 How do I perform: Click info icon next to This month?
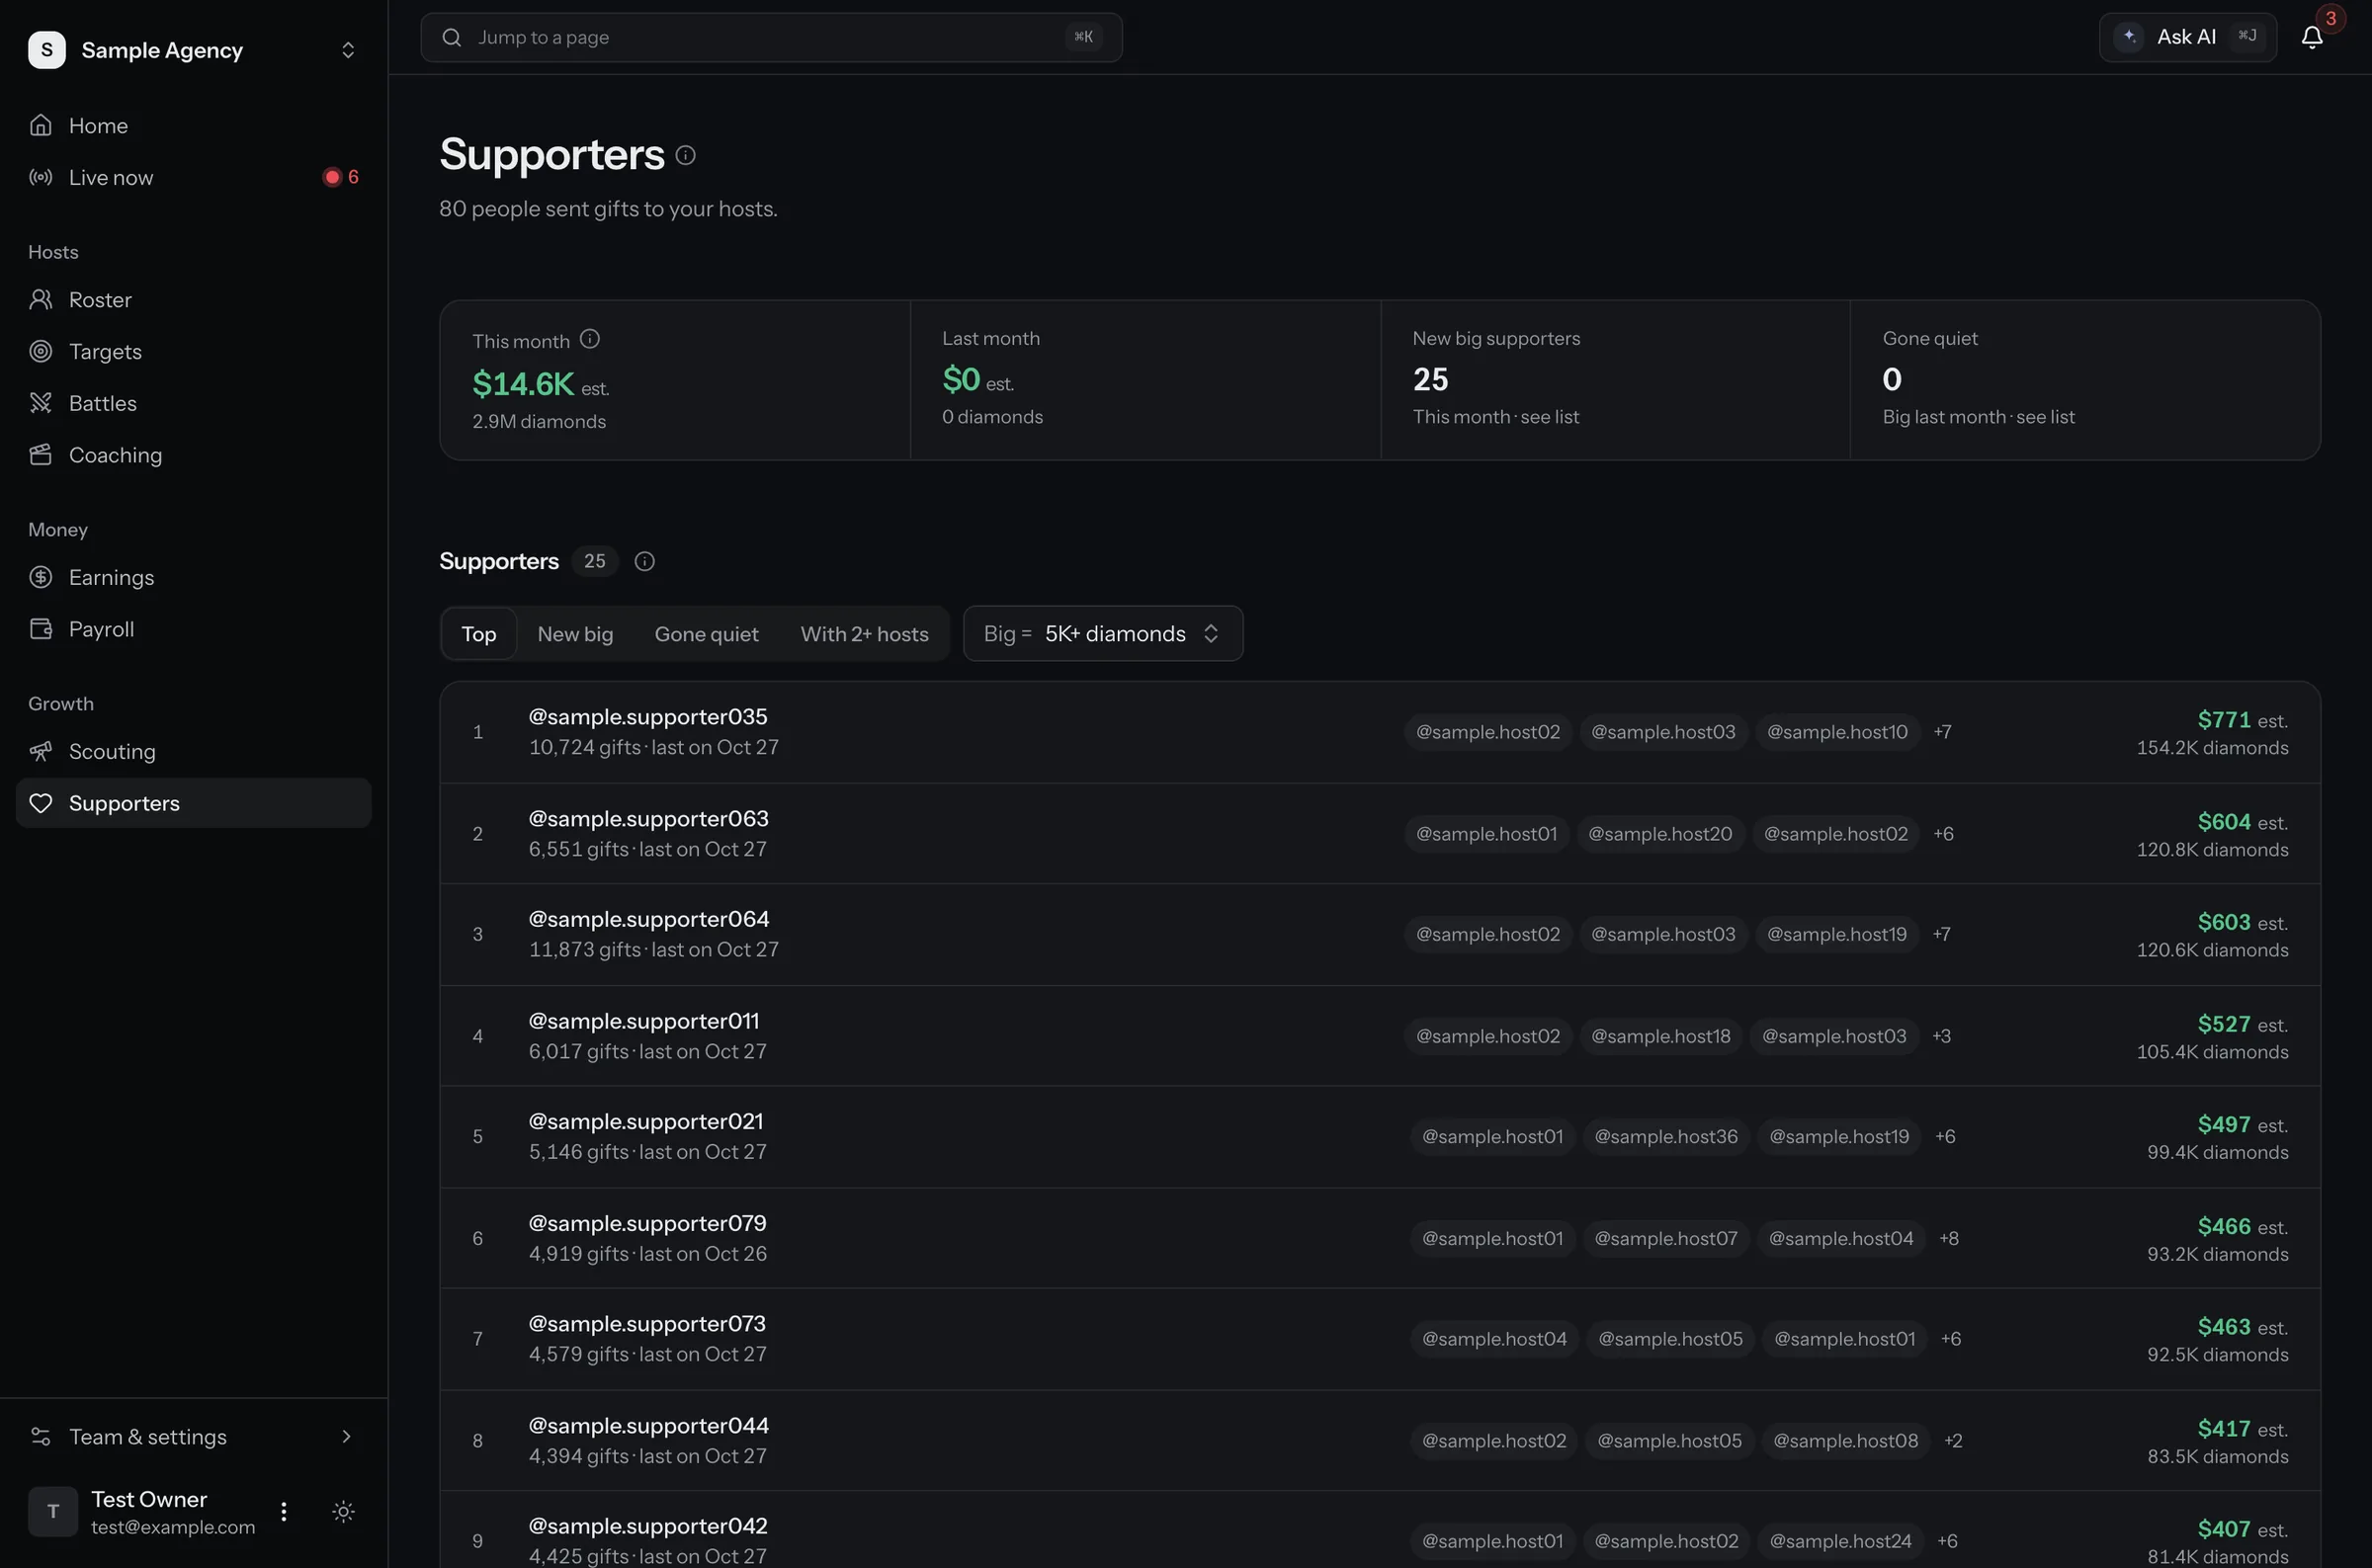pyautogui.click(x=590, y=339)
